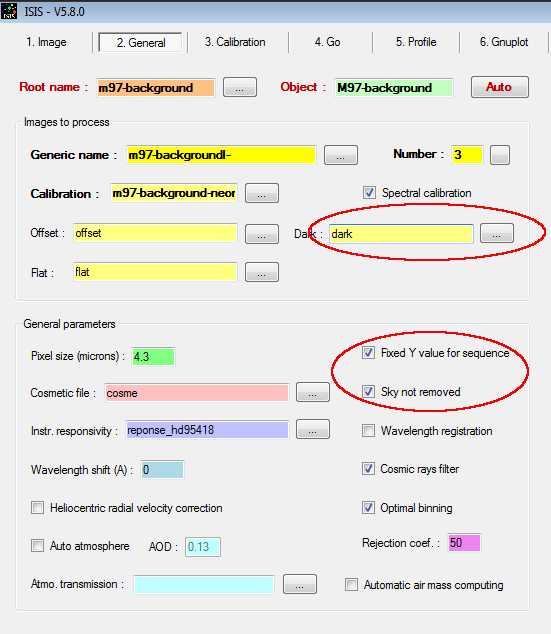This screenshot has height=634, width=551.
Task: Disable the Spectral calibration checkbox
Action: [x=369, y=192]
